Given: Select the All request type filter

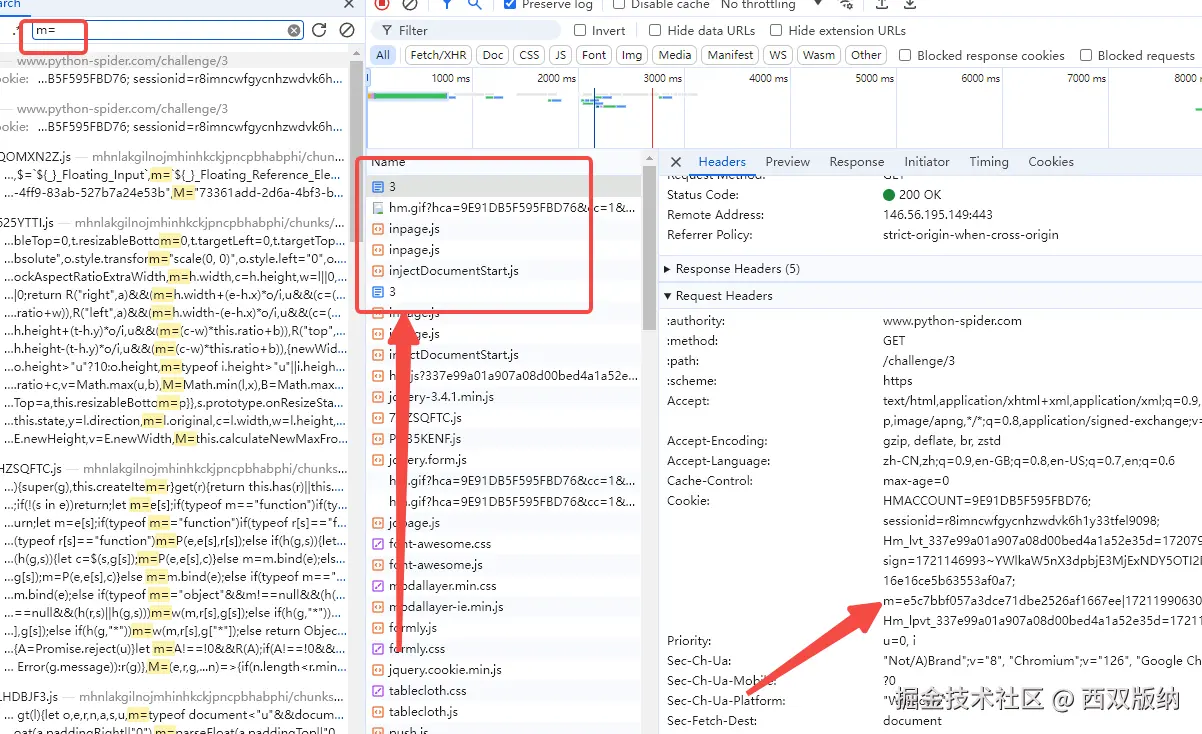Looking at the screenshot, I should tap(383, 55).
